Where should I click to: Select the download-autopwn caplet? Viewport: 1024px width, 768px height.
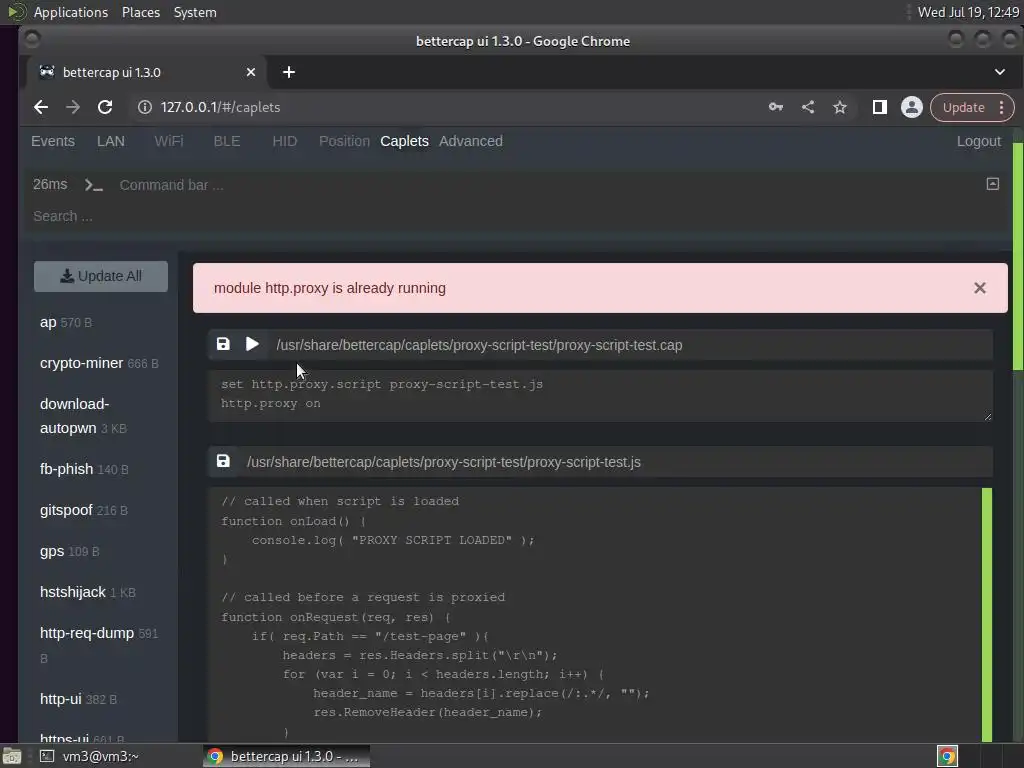point(83,416)
